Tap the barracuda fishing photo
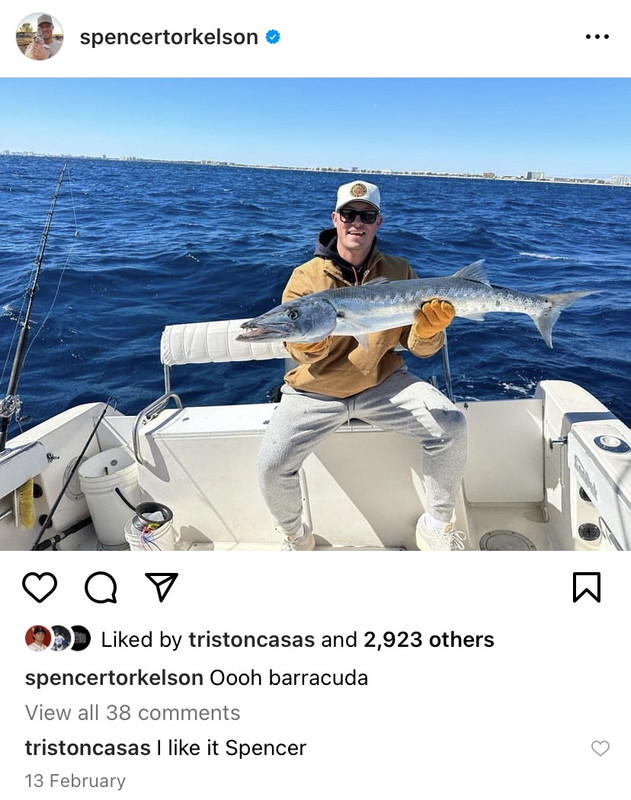This screenshot has height=800, width=631. pos(315,314)
